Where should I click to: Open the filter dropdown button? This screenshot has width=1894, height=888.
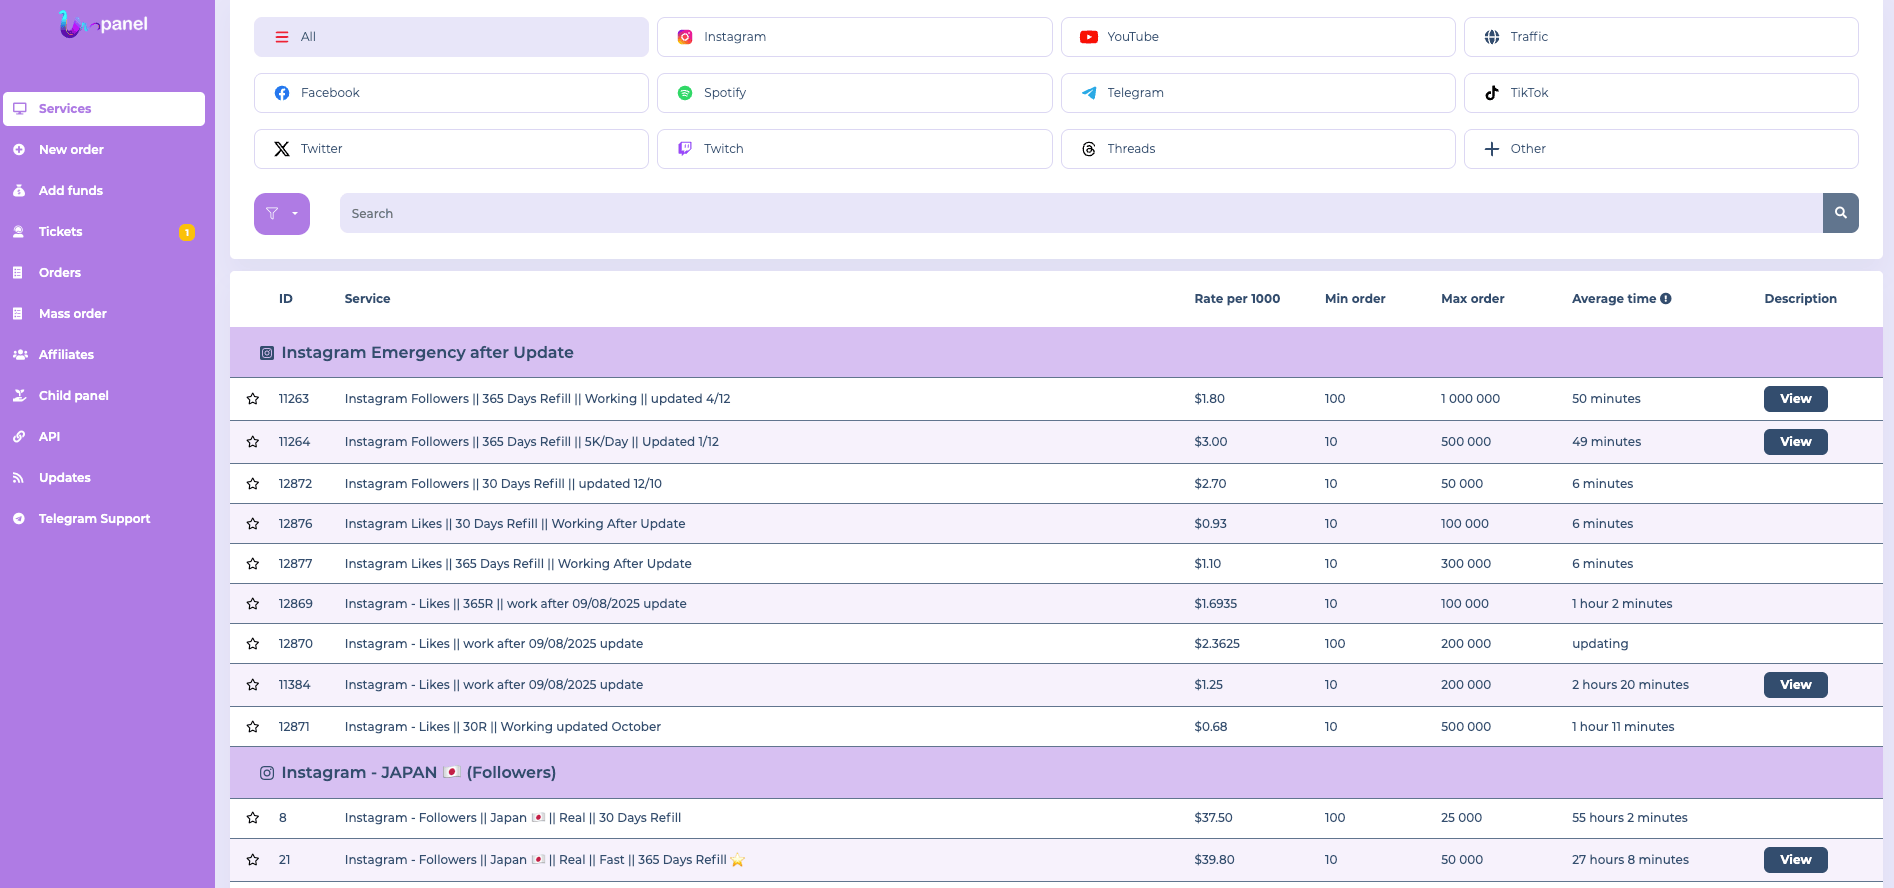point(281,214)
